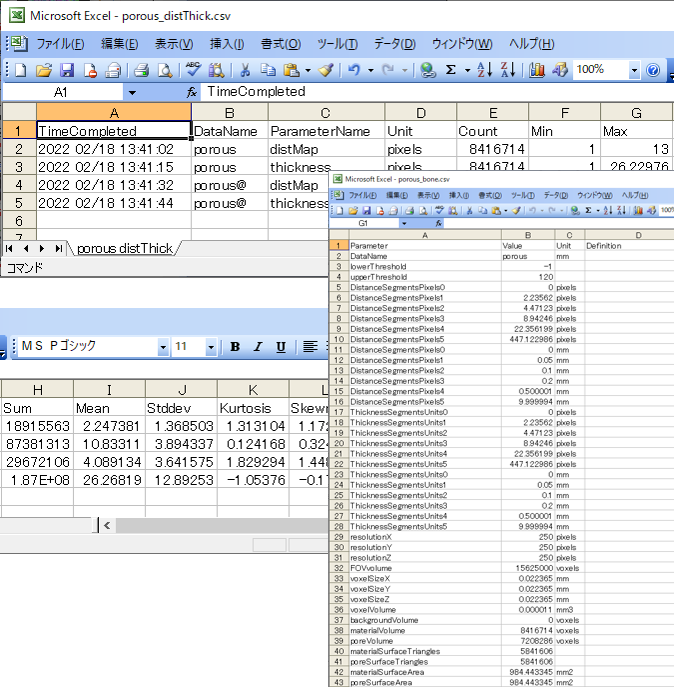Expand the Name Box dropdown arrow
This screenshot has width=674, height=687.
point(131,92)
